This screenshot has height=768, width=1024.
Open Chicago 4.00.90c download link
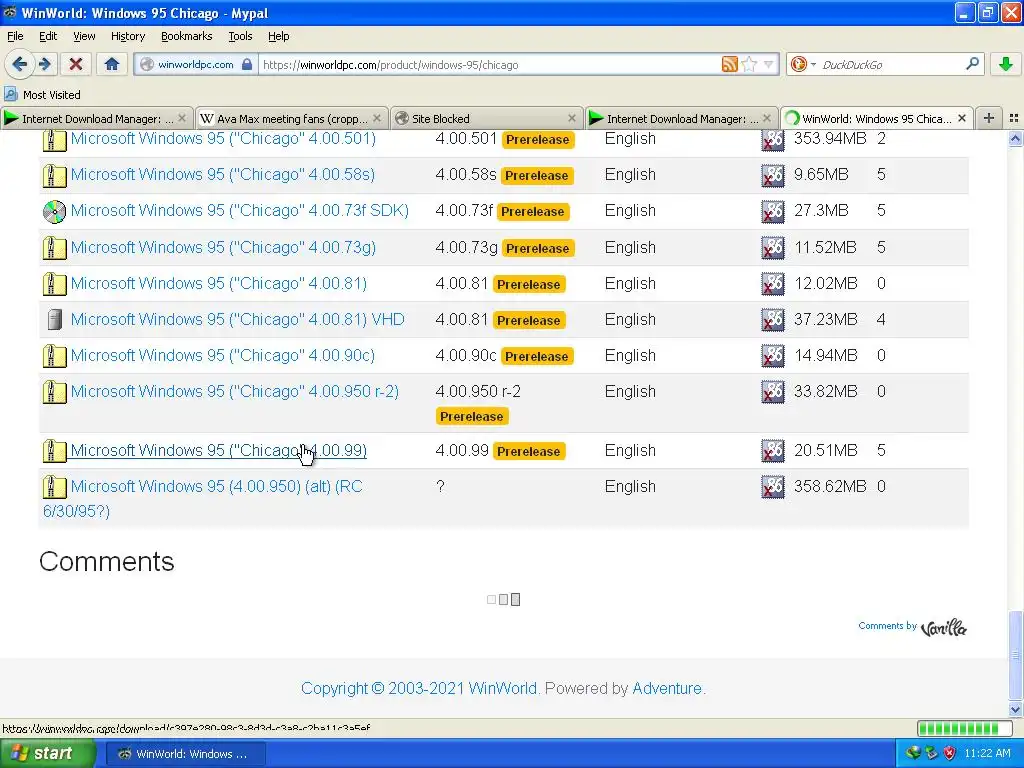[223, 355]
